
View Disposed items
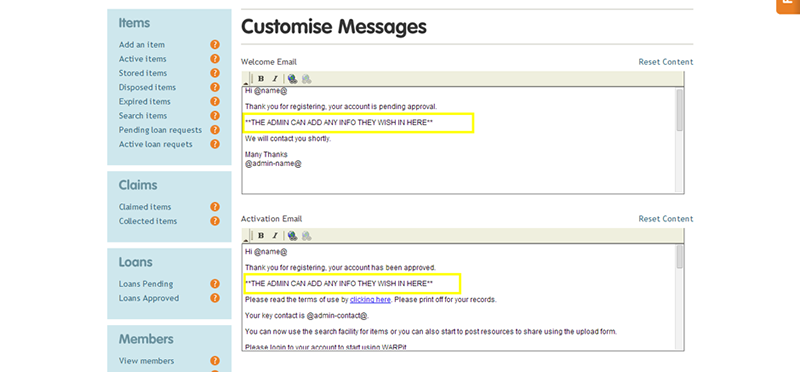(147, 88)
